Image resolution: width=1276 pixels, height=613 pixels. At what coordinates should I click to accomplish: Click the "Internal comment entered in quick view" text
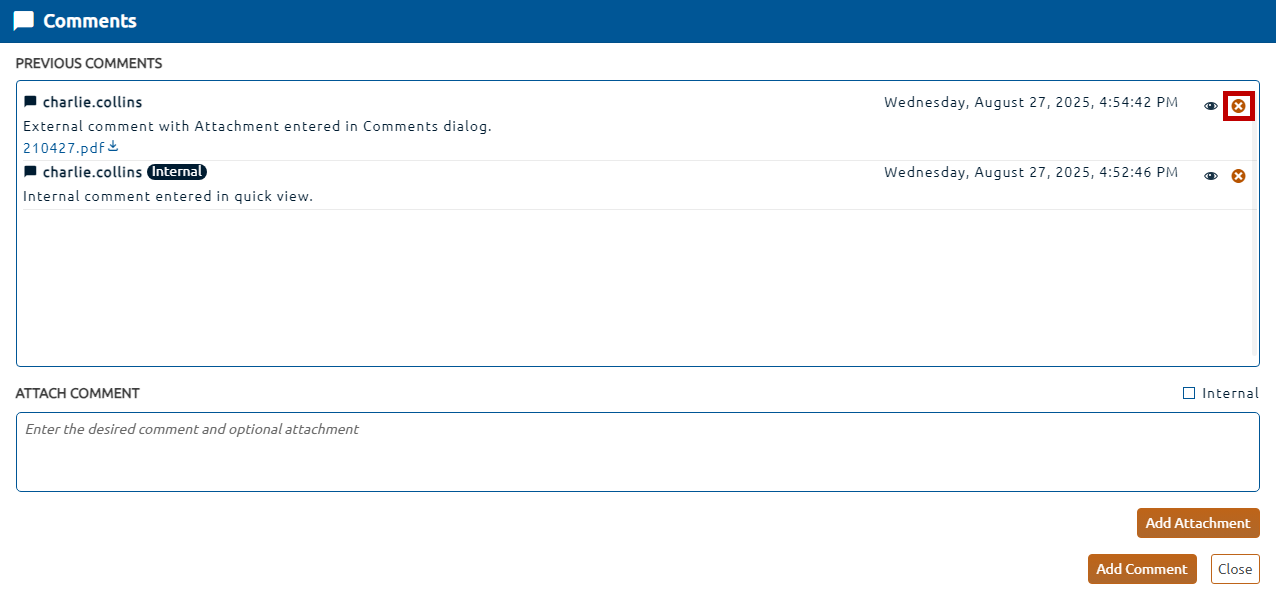coord(168,196)
